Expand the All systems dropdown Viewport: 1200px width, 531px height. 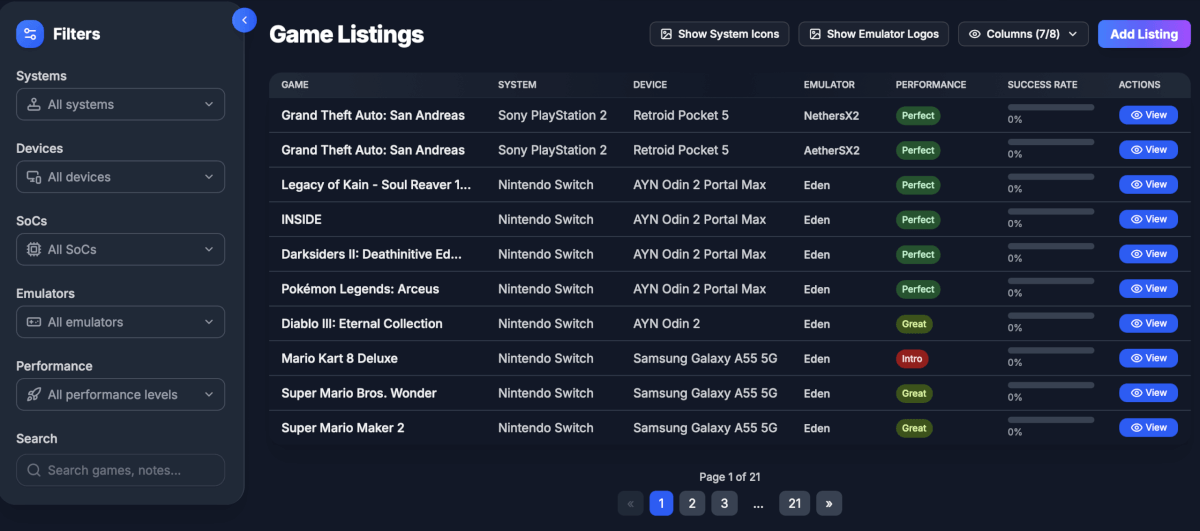120,105
